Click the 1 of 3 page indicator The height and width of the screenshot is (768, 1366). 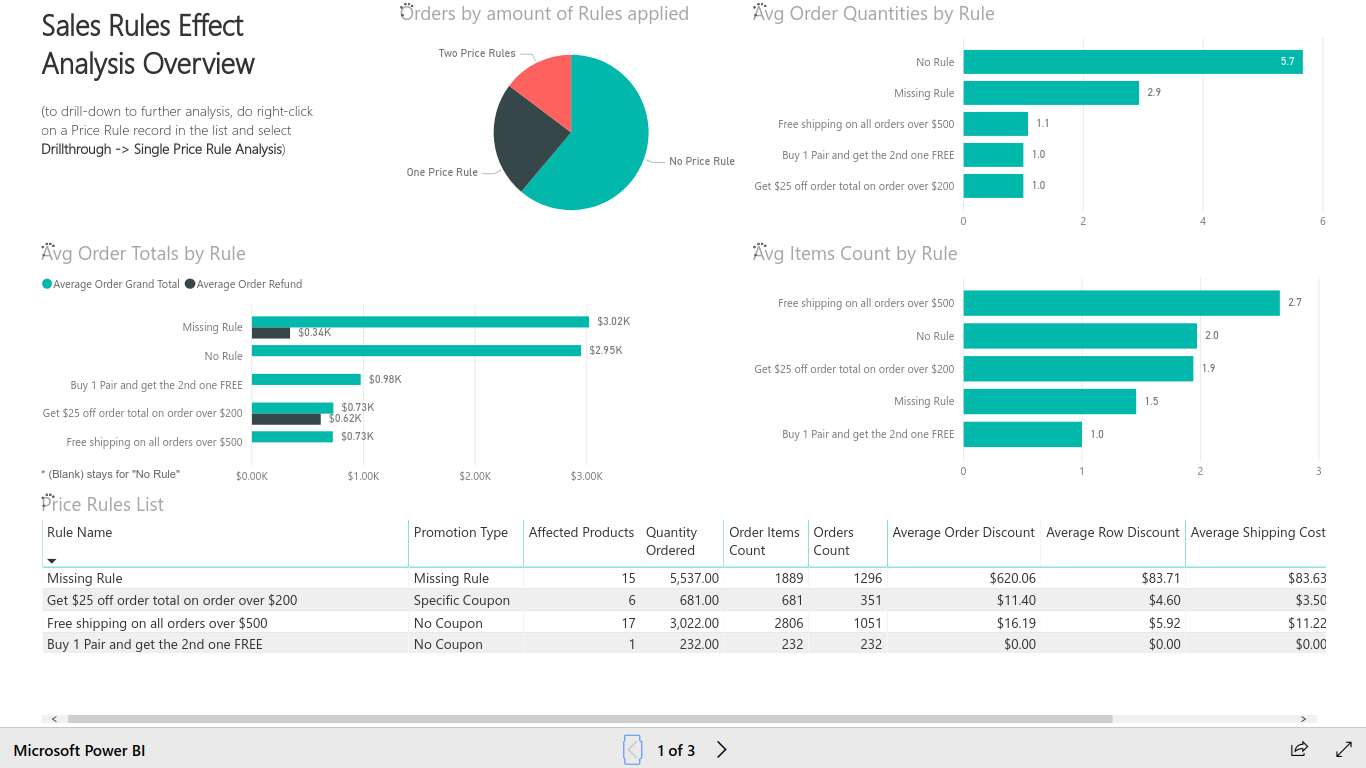pyautogui.click(x=676, y=749)
